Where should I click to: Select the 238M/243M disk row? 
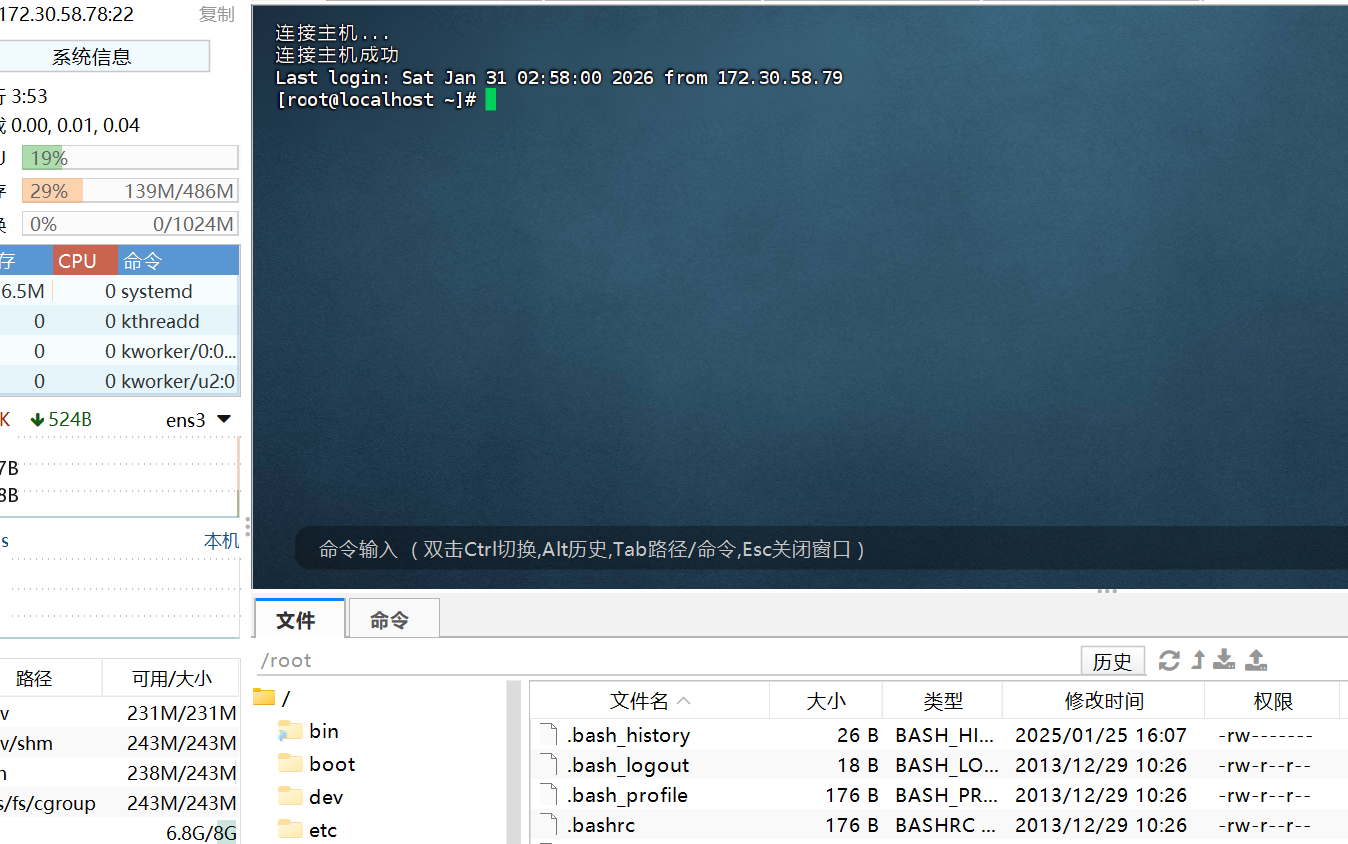[119, 773]
